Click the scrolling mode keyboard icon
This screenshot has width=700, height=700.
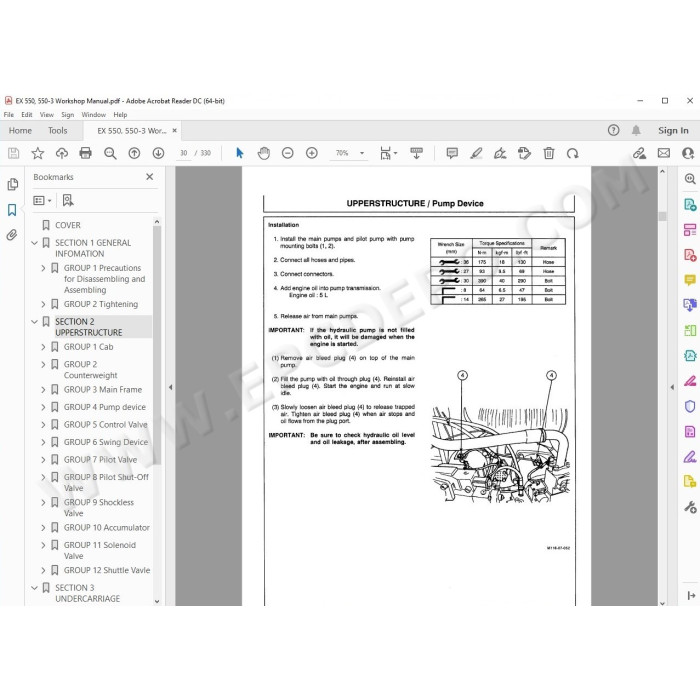coord(416,153)
